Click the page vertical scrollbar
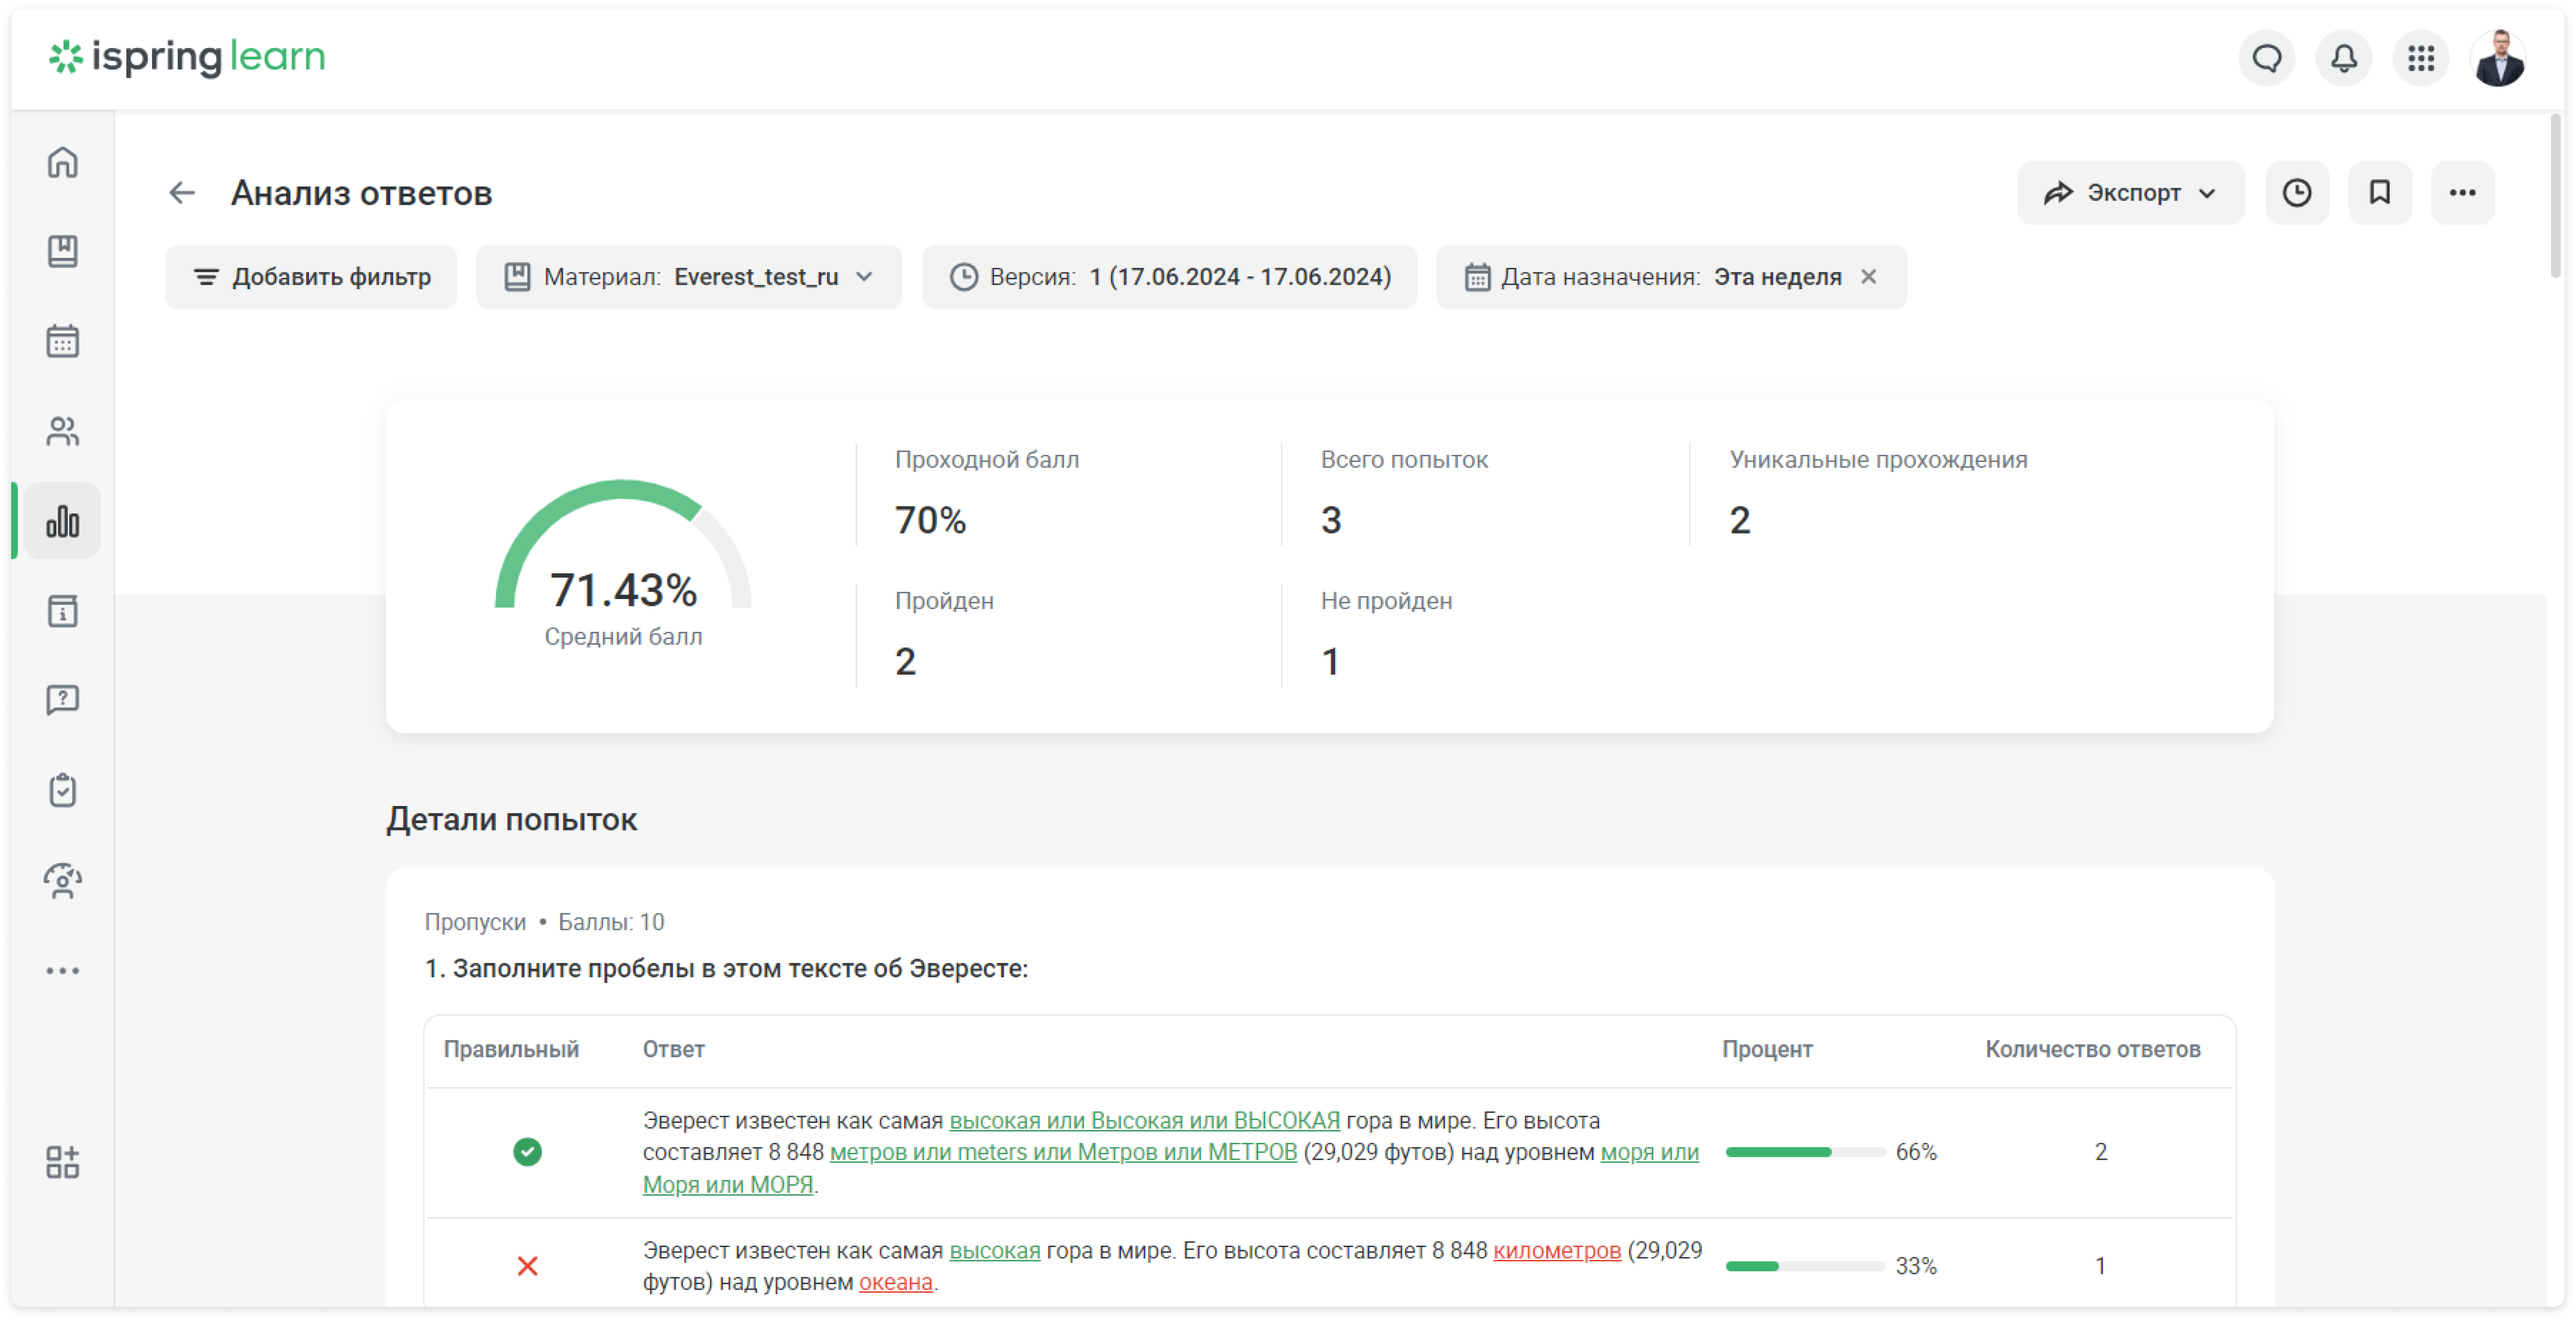 click(2556, 196)
